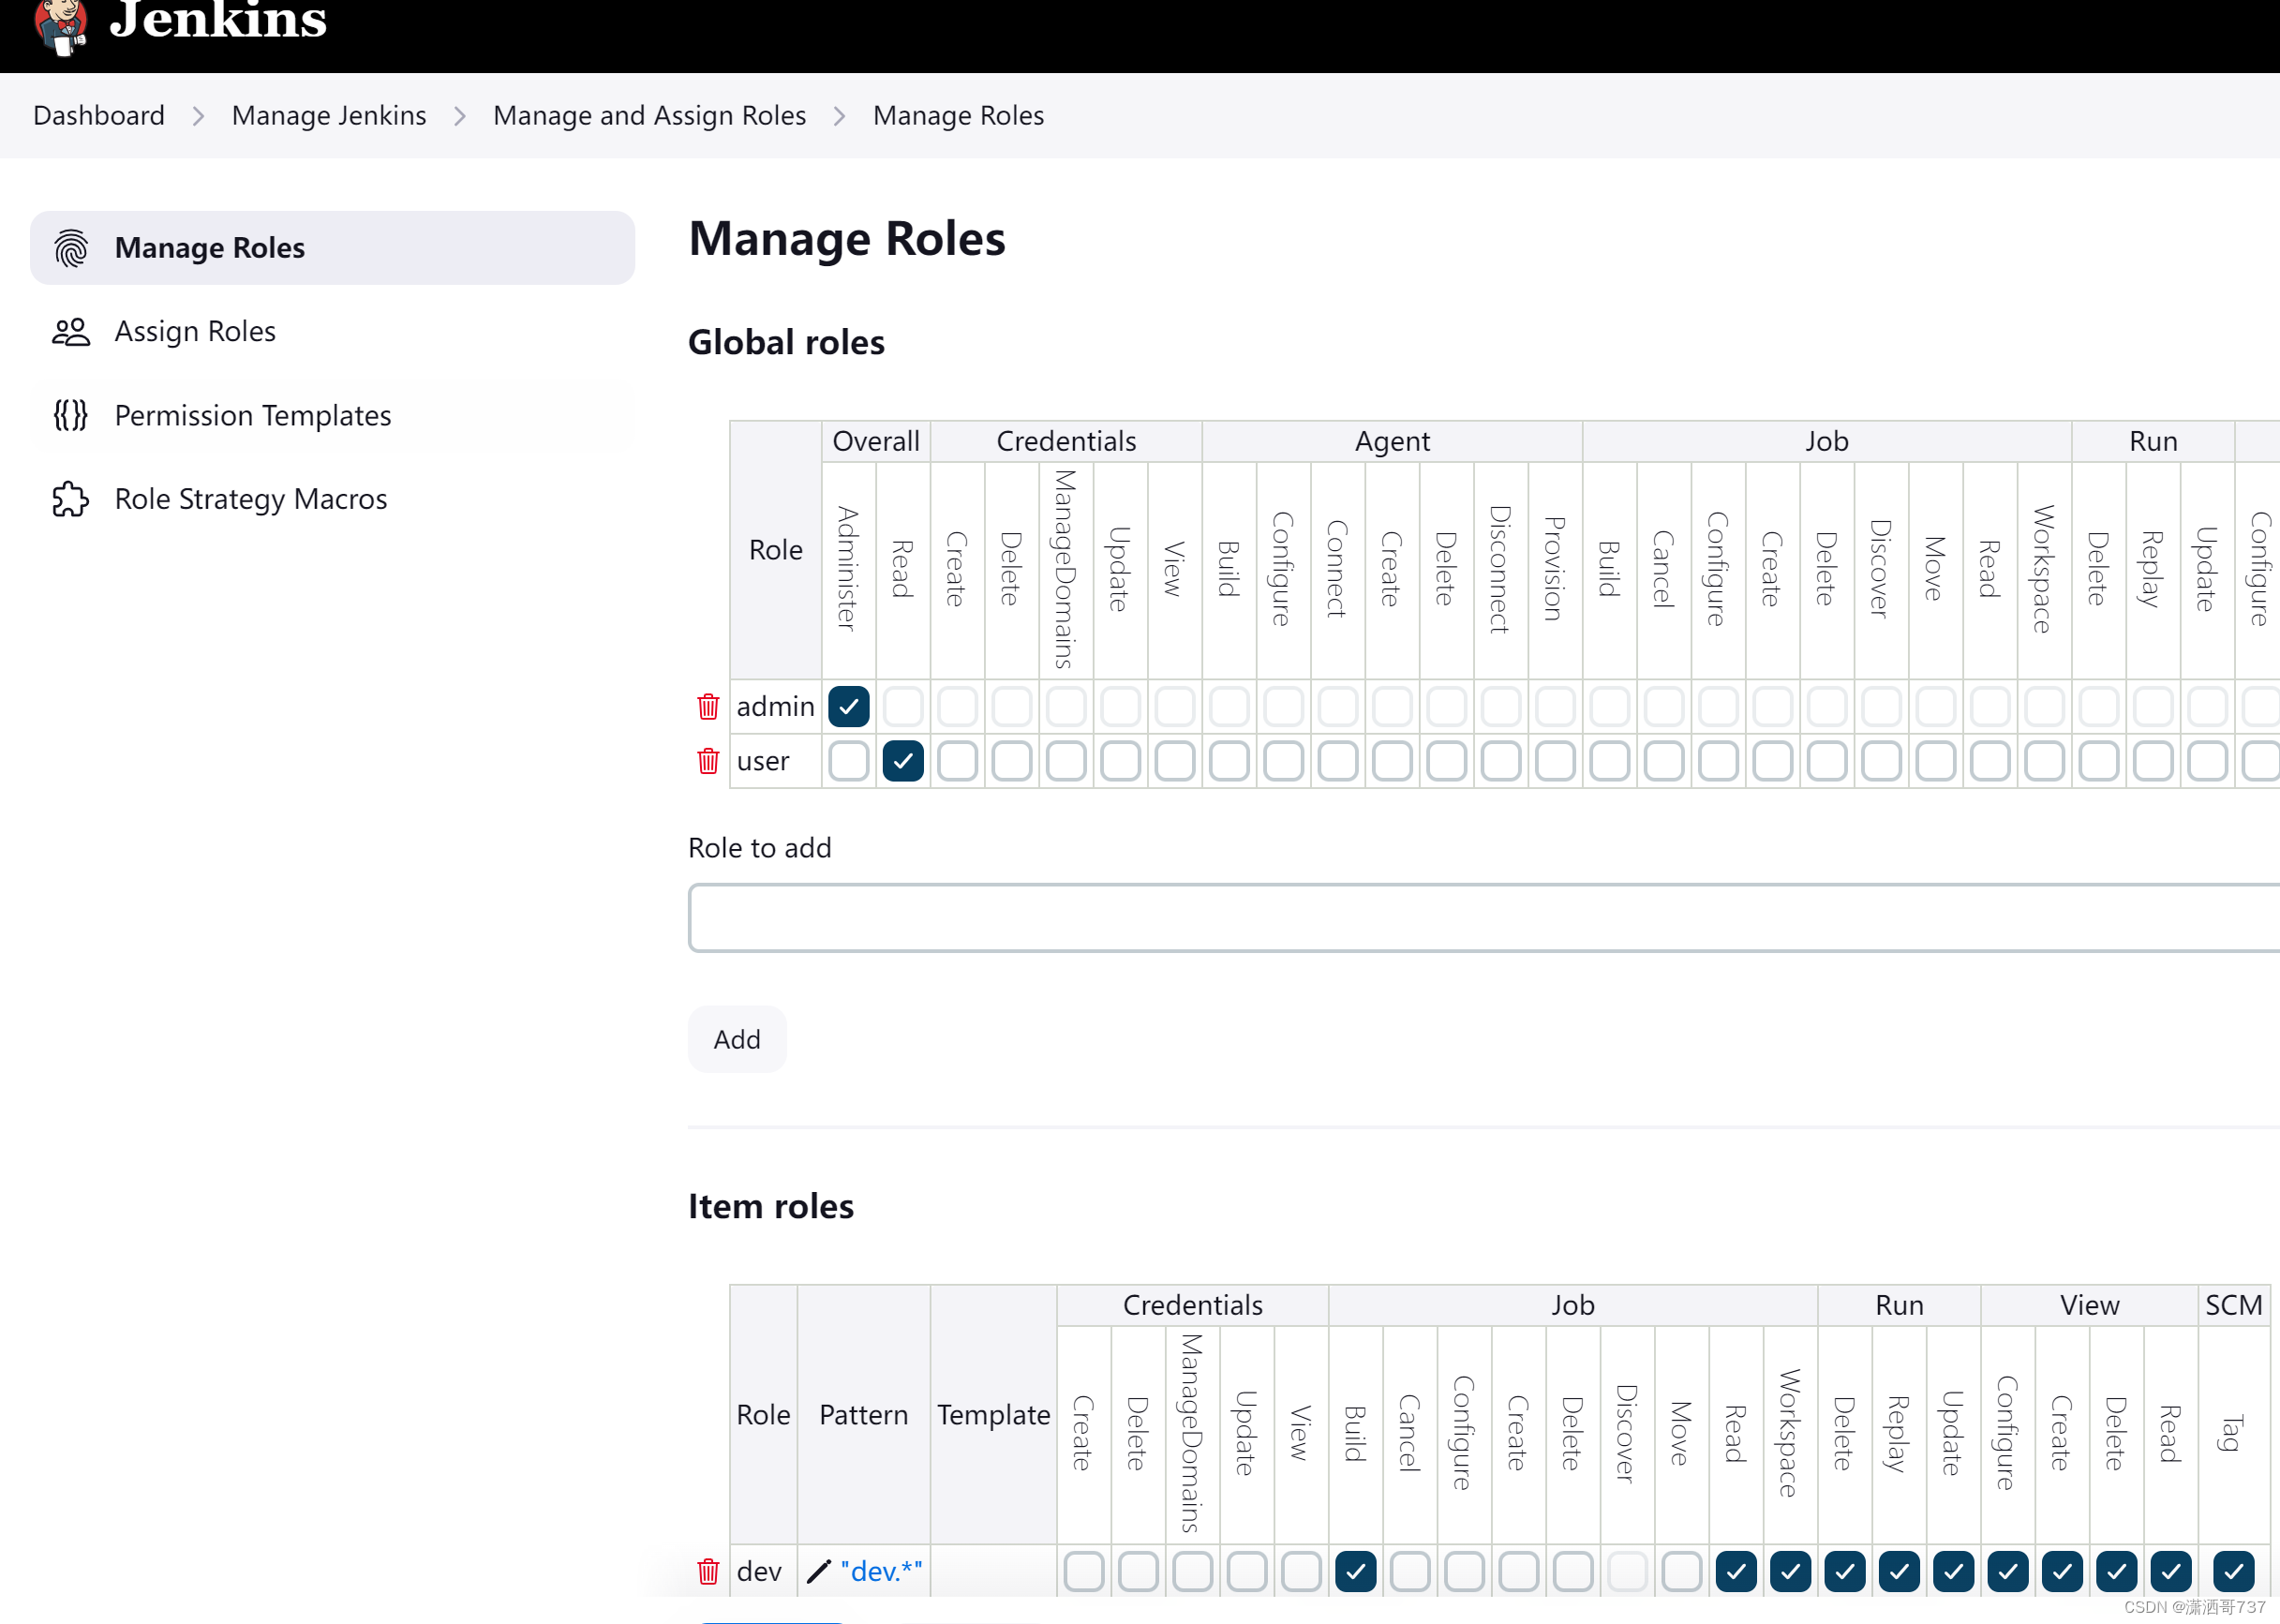This screenshot has height=1624, width=2280.
Task: Click the Permission Templates sidebar icon
Action: (x=70, y=415)
